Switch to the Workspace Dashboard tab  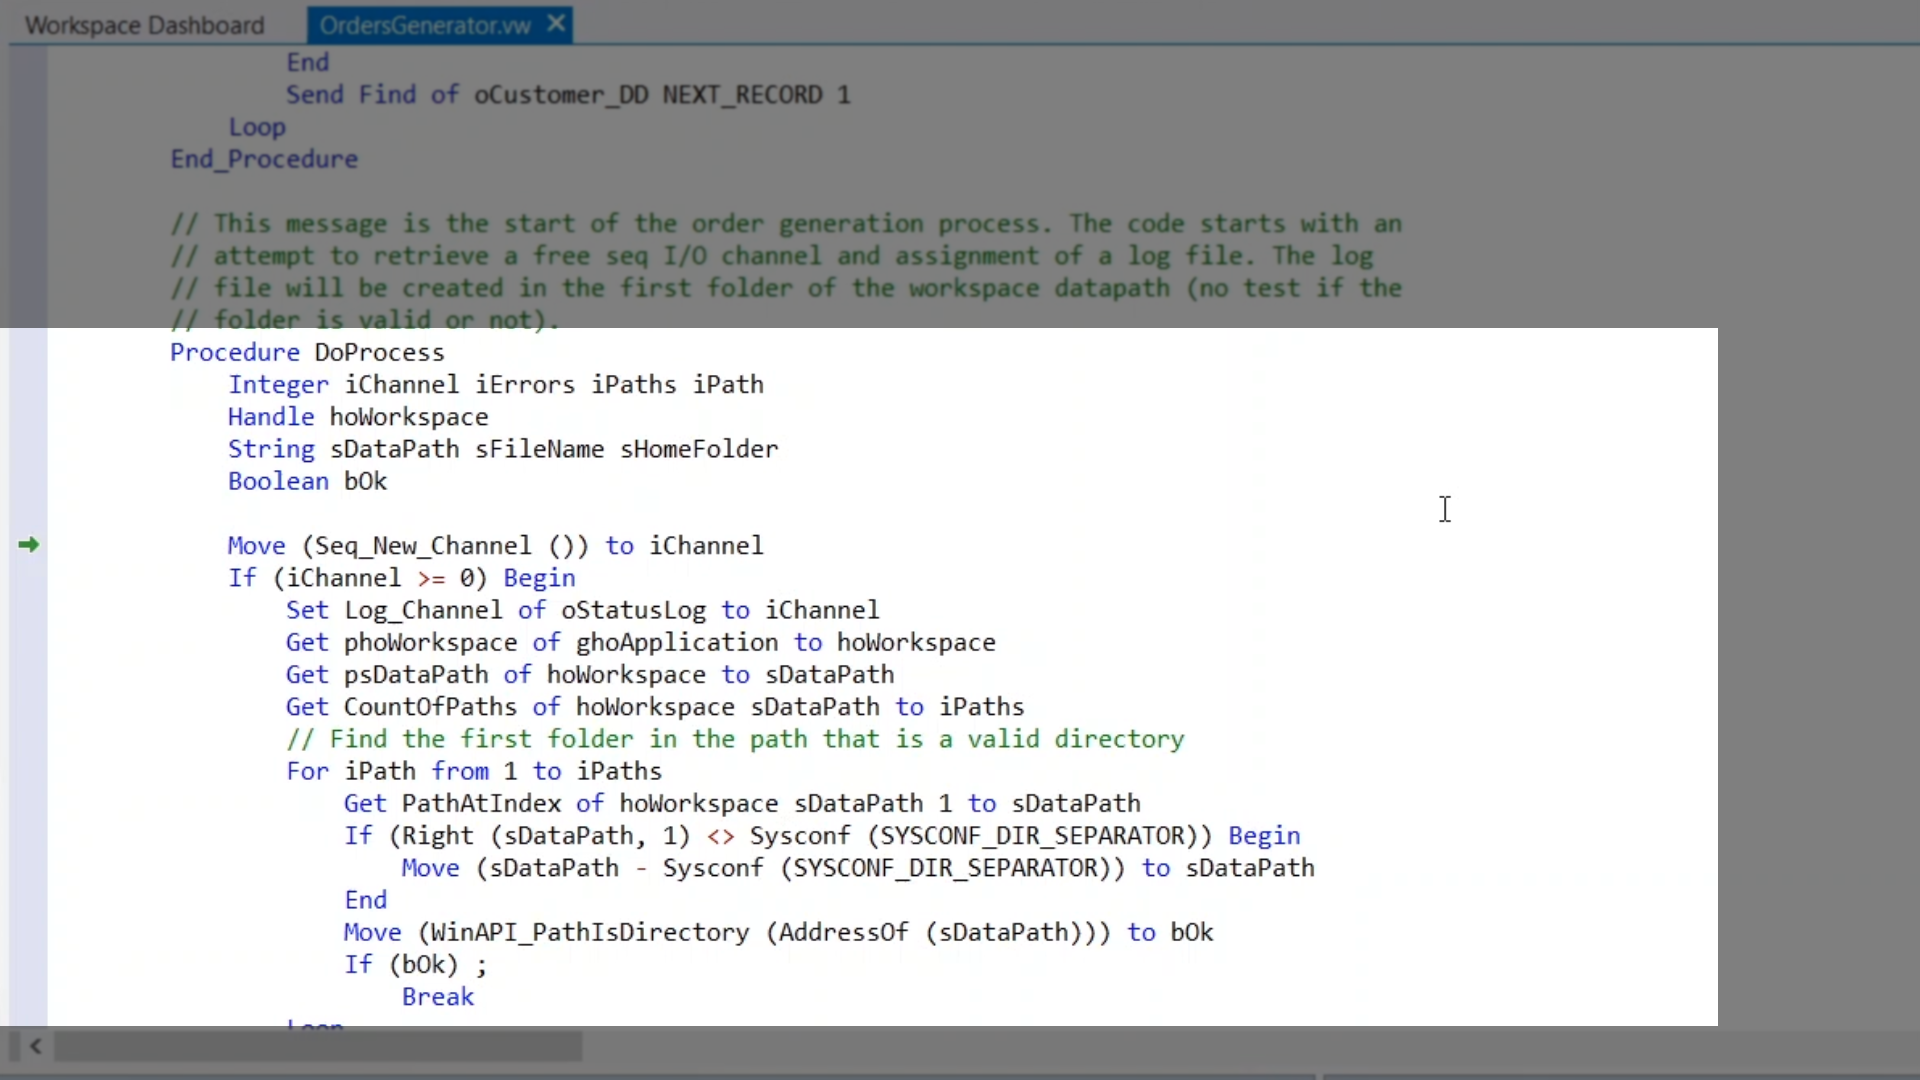[x=144, y=25]
